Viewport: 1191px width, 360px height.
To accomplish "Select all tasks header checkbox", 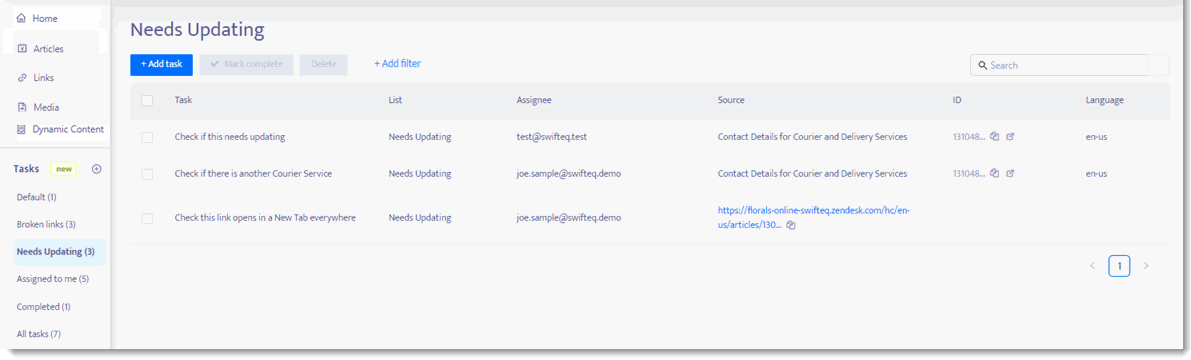I will [147, 100].
